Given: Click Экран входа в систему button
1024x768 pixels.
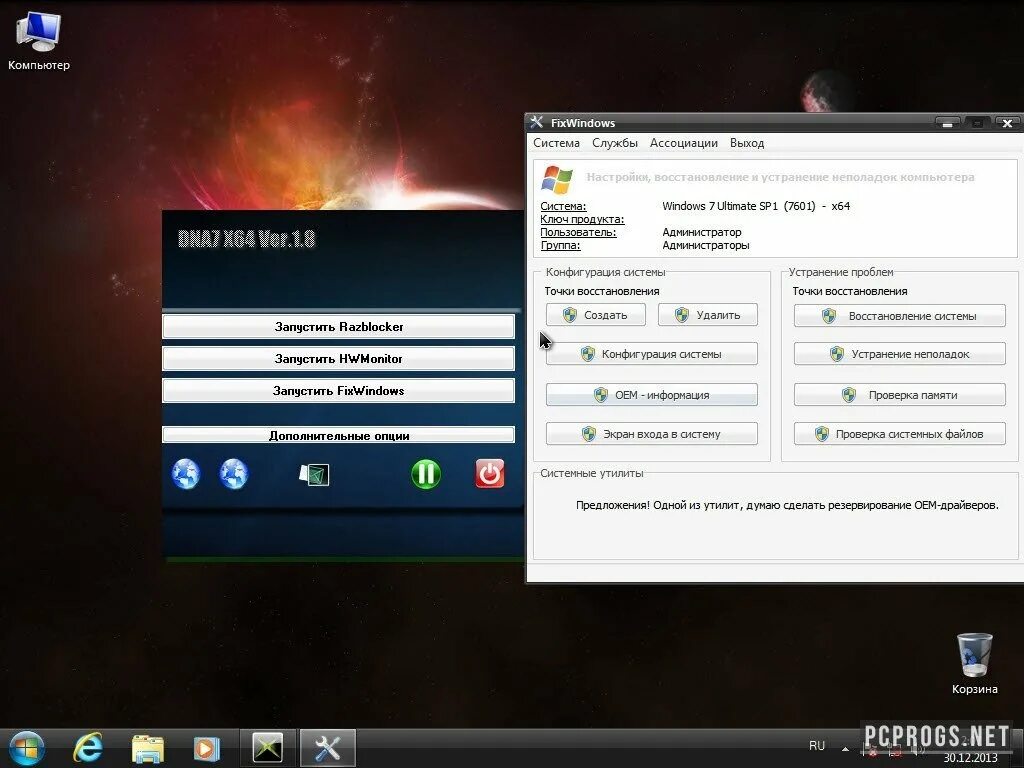Looking at the screenshot, I should (x=652, y=434).
